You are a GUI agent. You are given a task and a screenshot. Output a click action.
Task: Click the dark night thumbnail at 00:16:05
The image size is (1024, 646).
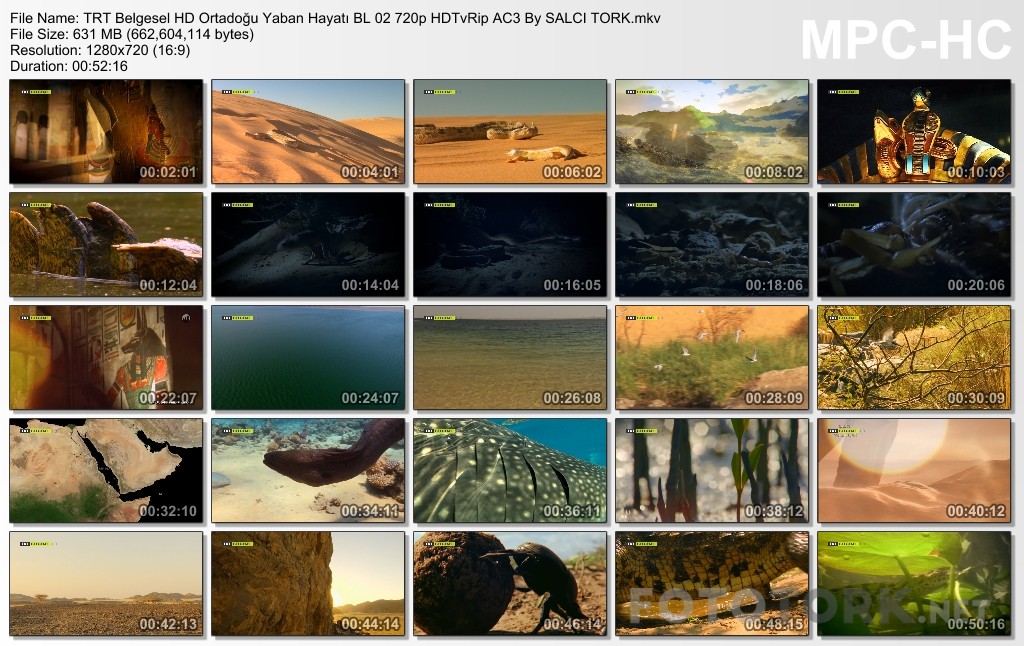pyautogui.click(x=510, y=244)
